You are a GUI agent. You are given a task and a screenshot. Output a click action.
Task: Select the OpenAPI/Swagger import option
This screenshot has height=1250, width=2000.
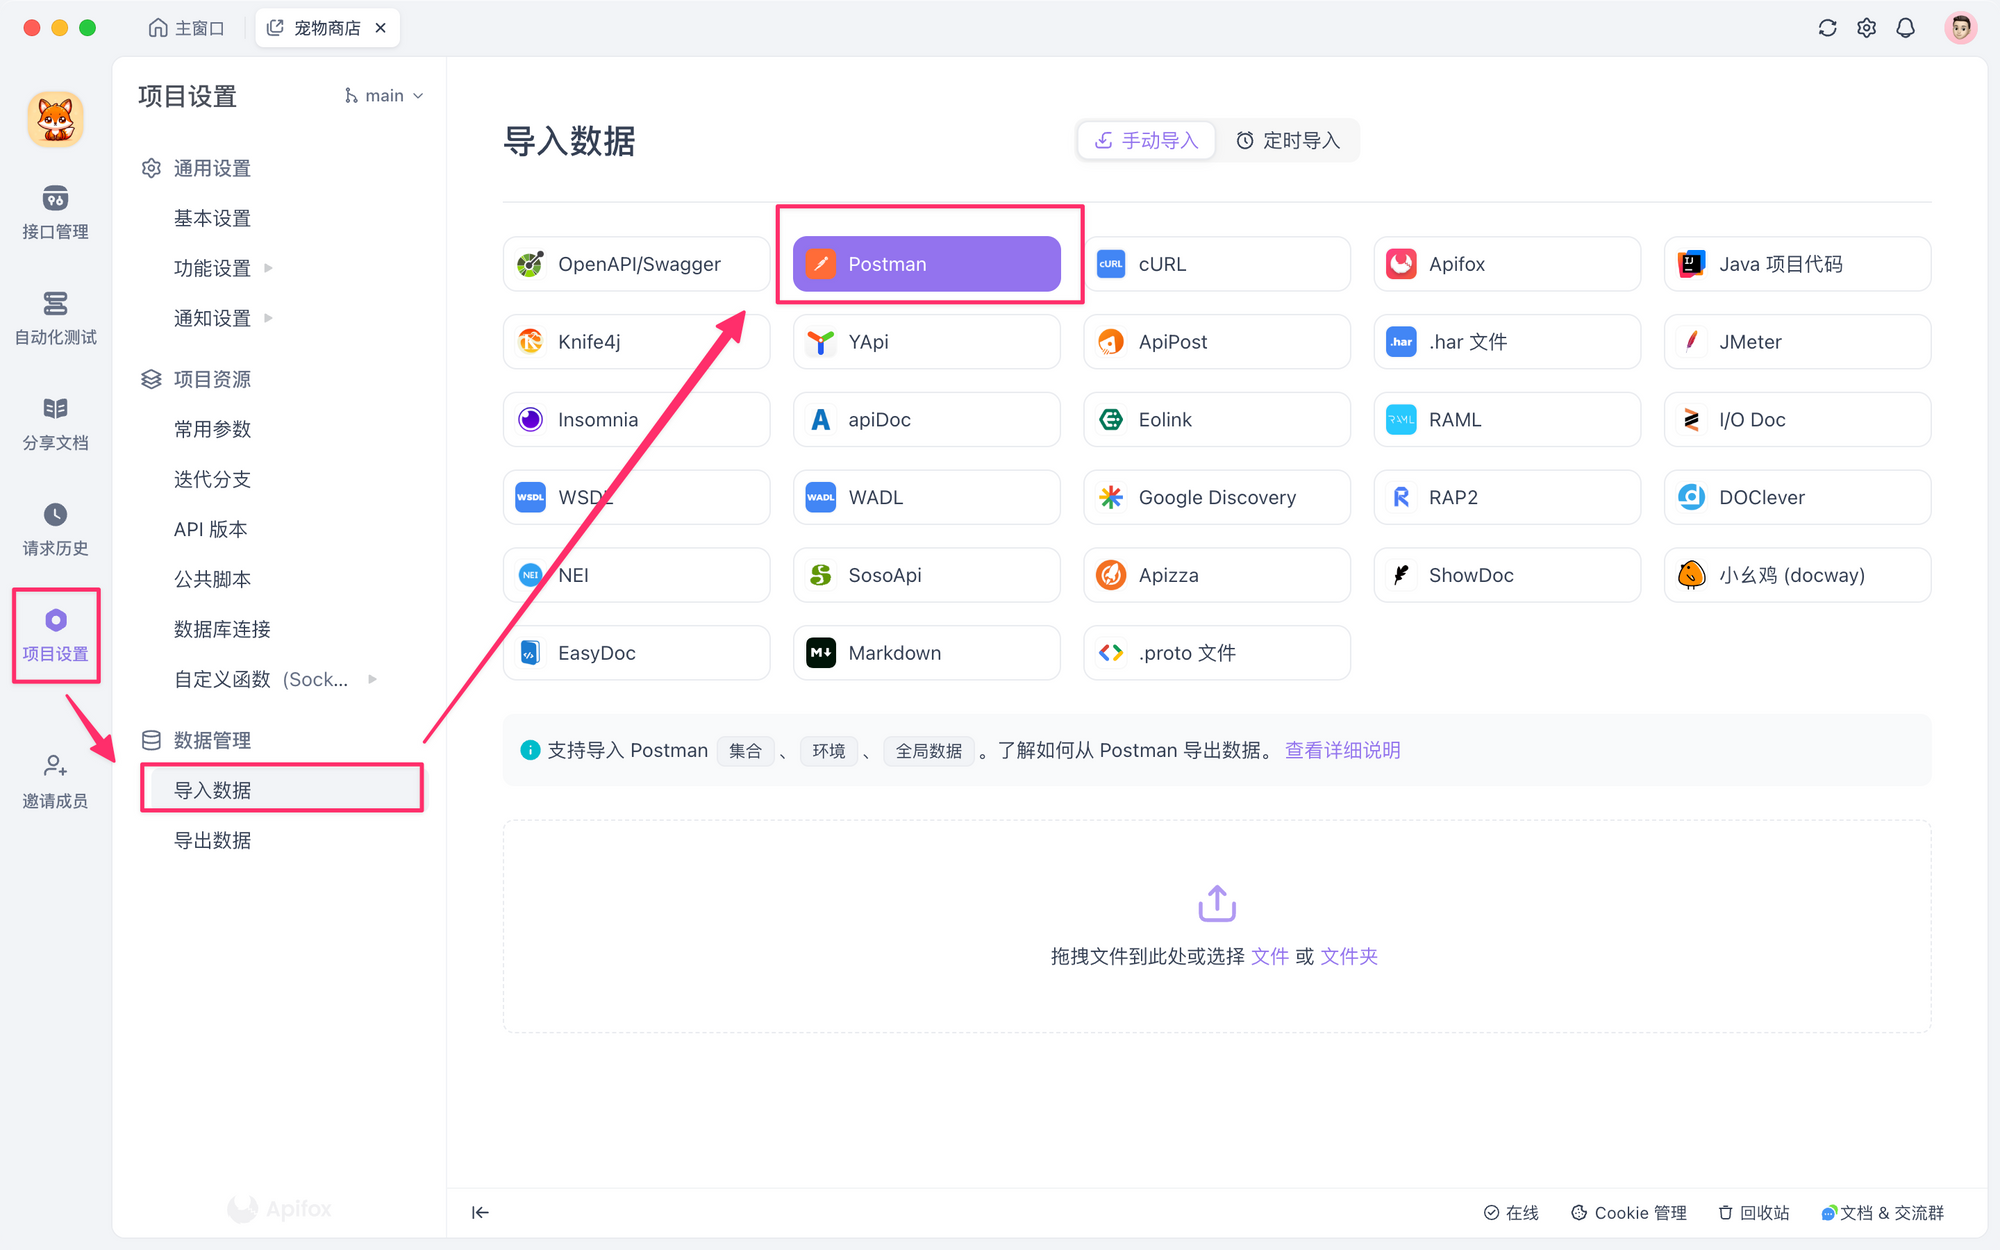coord(636,264)
